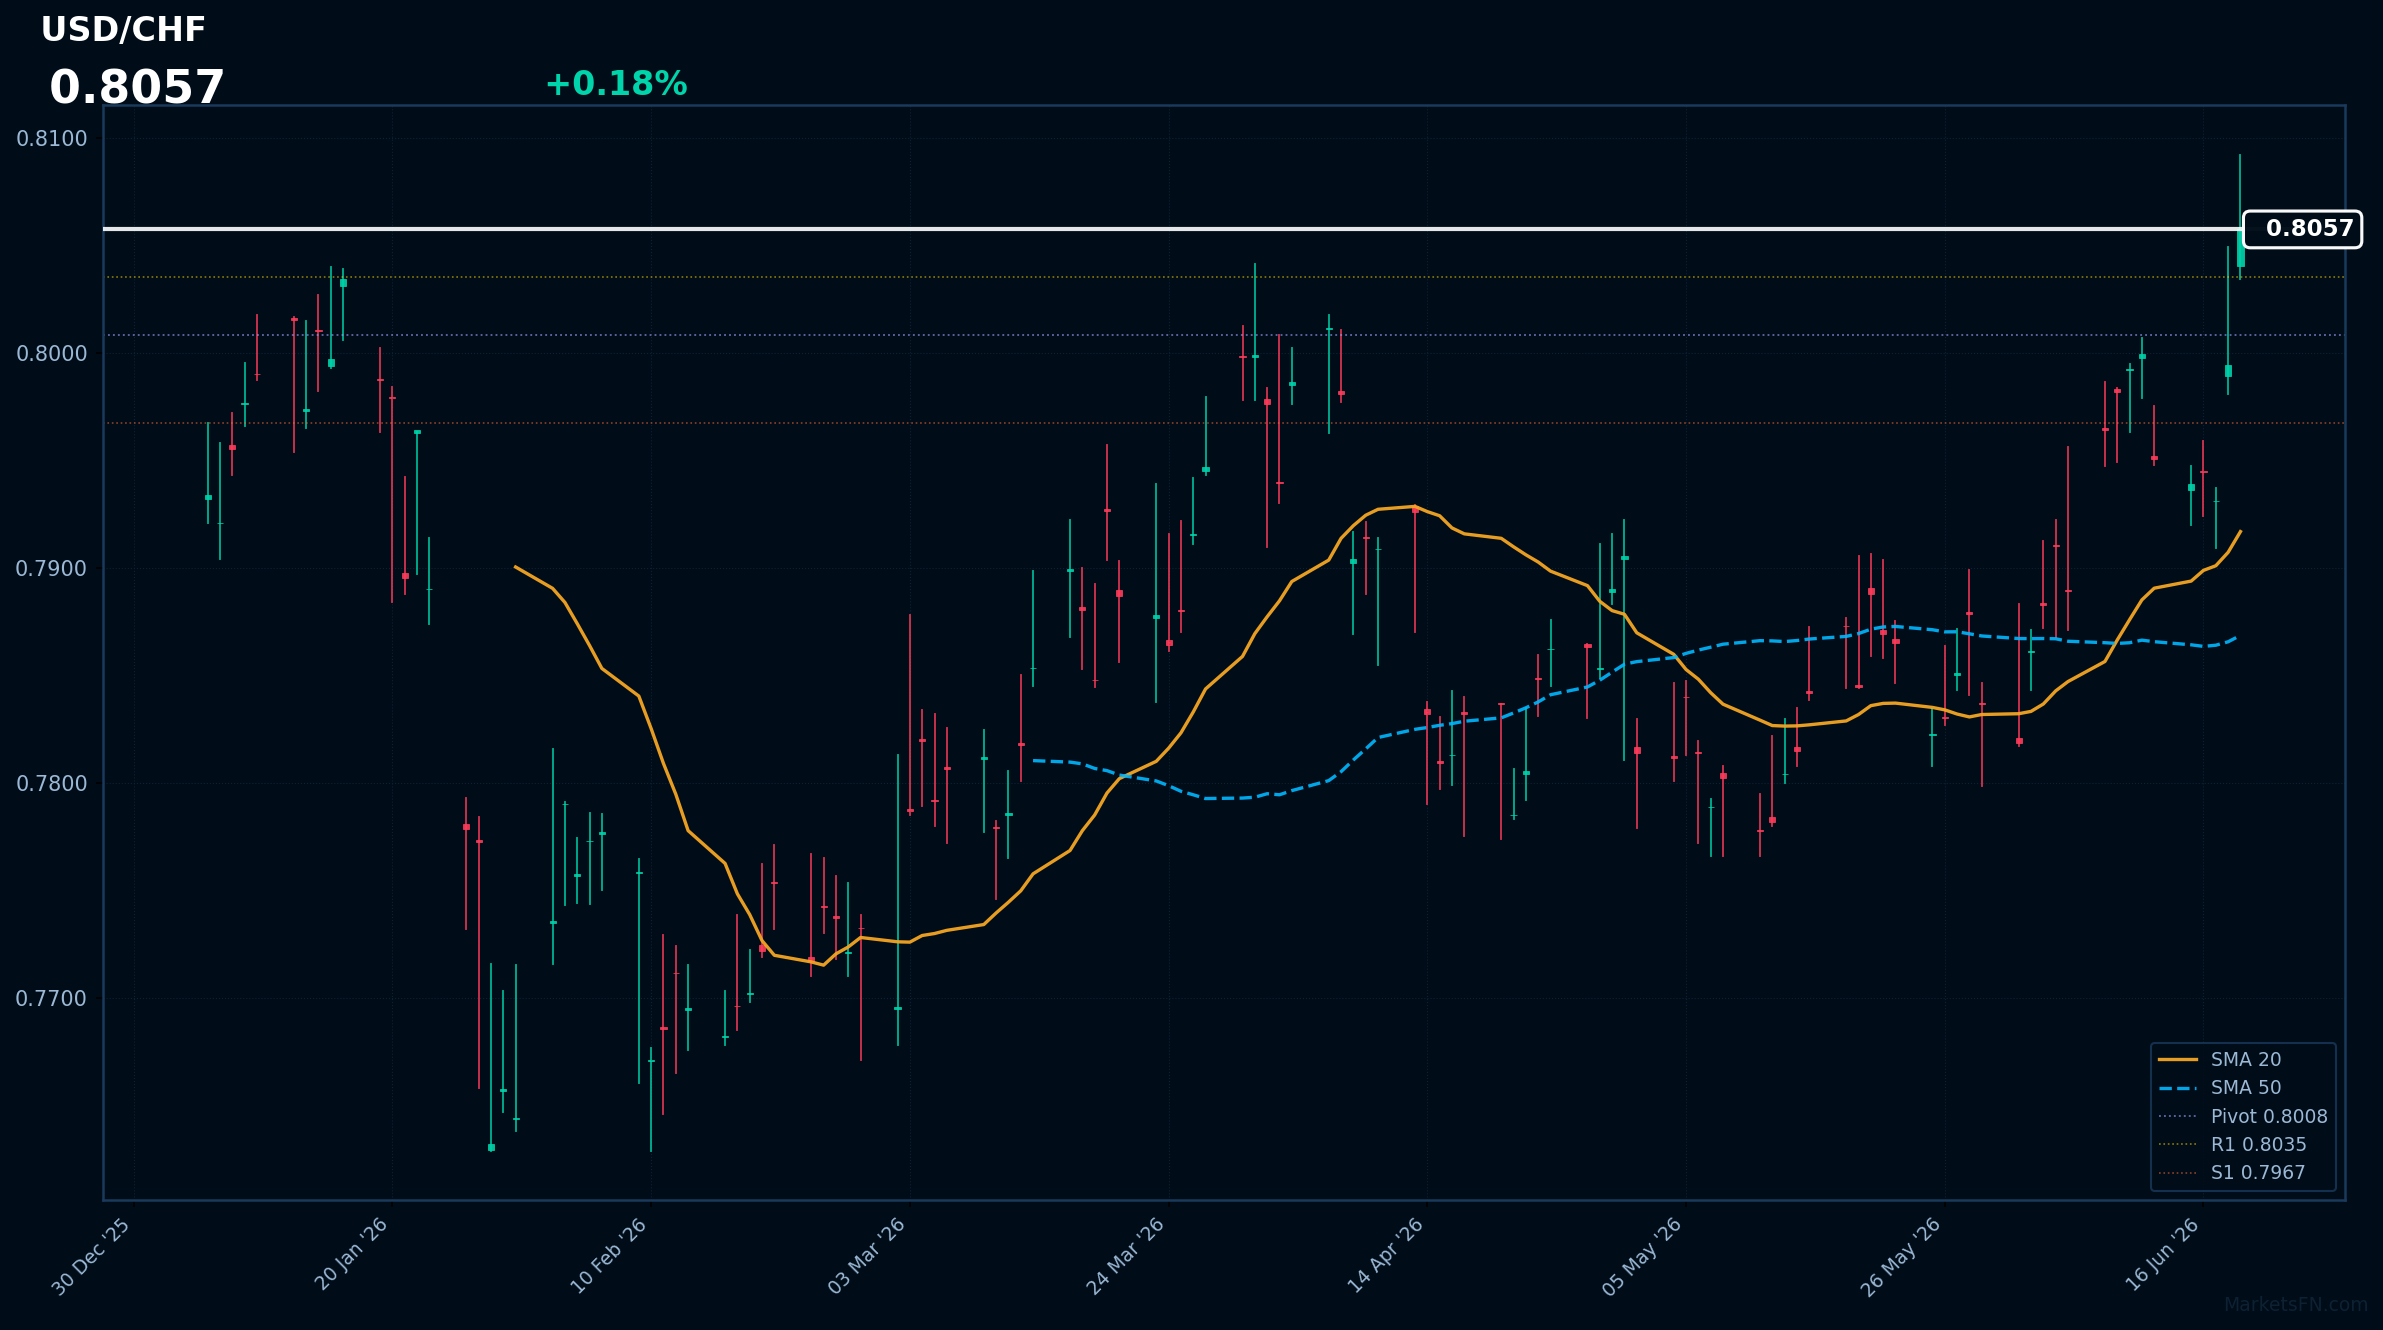Click the 0.7900 y-axis label
The width and height of the screenshot is (2383, 1330).
(x=52, y=569)
